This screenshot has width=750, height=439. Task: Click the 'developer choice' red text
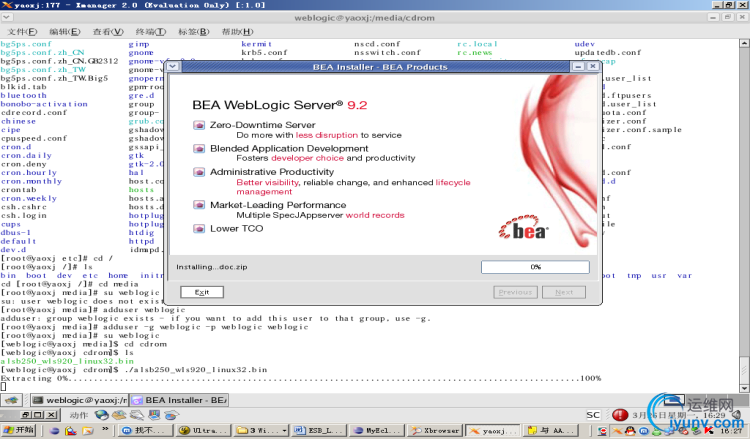[307, 158]
